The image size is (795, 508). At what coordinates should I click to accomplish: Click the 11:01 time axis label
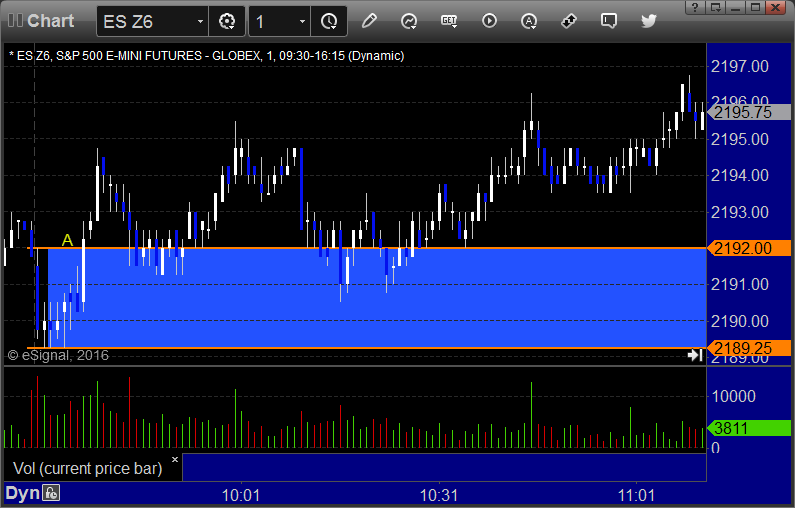(x=636, y=495)
